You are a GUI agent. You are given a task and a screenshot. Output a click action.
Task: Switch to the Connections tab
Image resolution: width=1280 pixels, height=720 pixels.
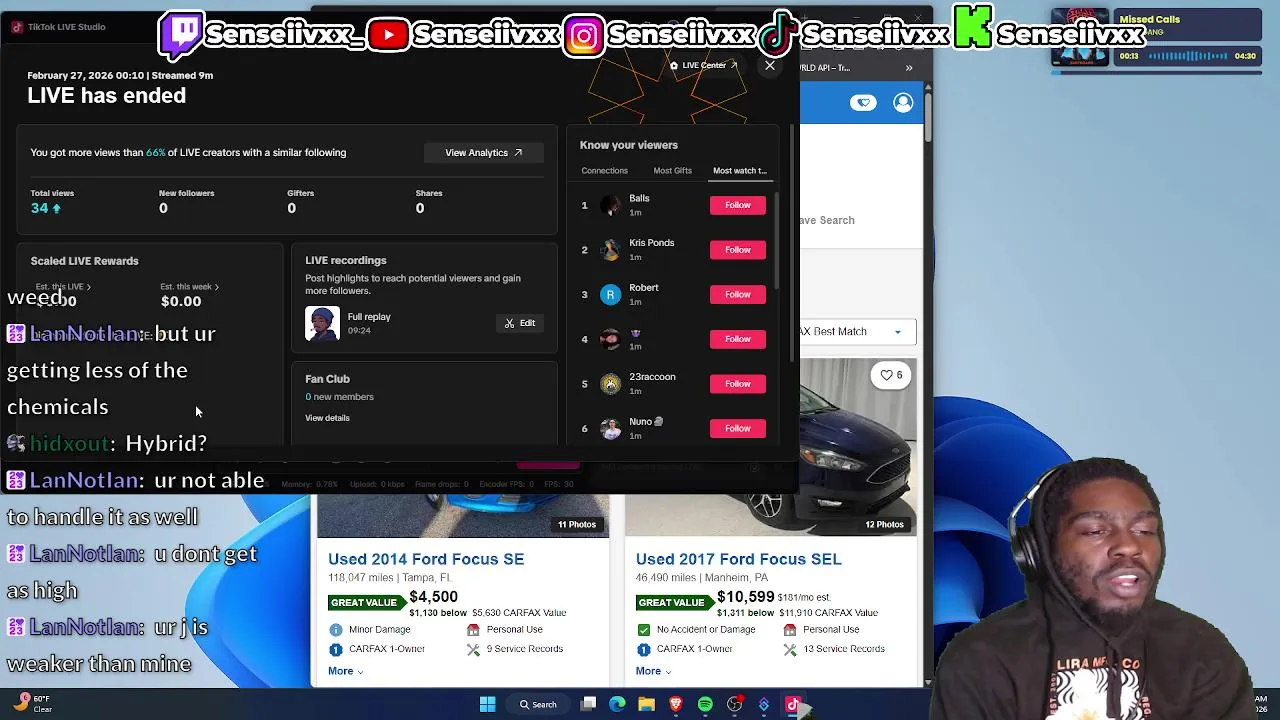604,171
